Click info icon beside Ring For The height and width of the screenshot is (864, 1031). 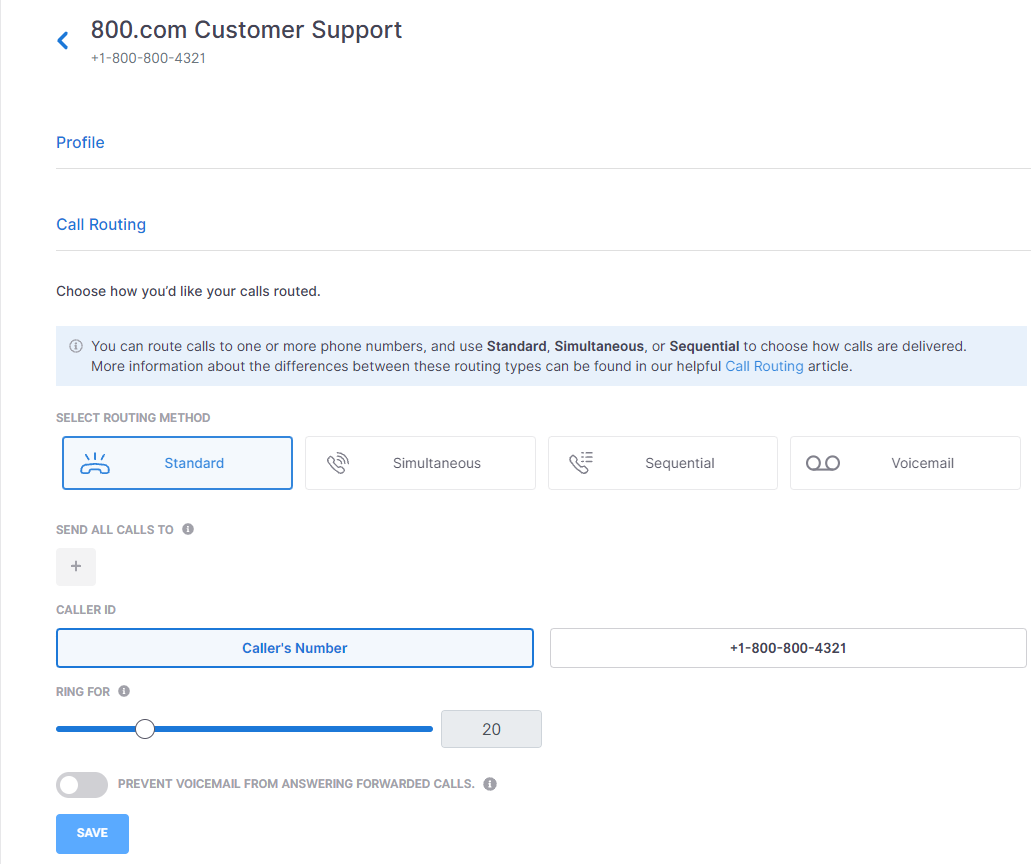click(x=124, y=691)
